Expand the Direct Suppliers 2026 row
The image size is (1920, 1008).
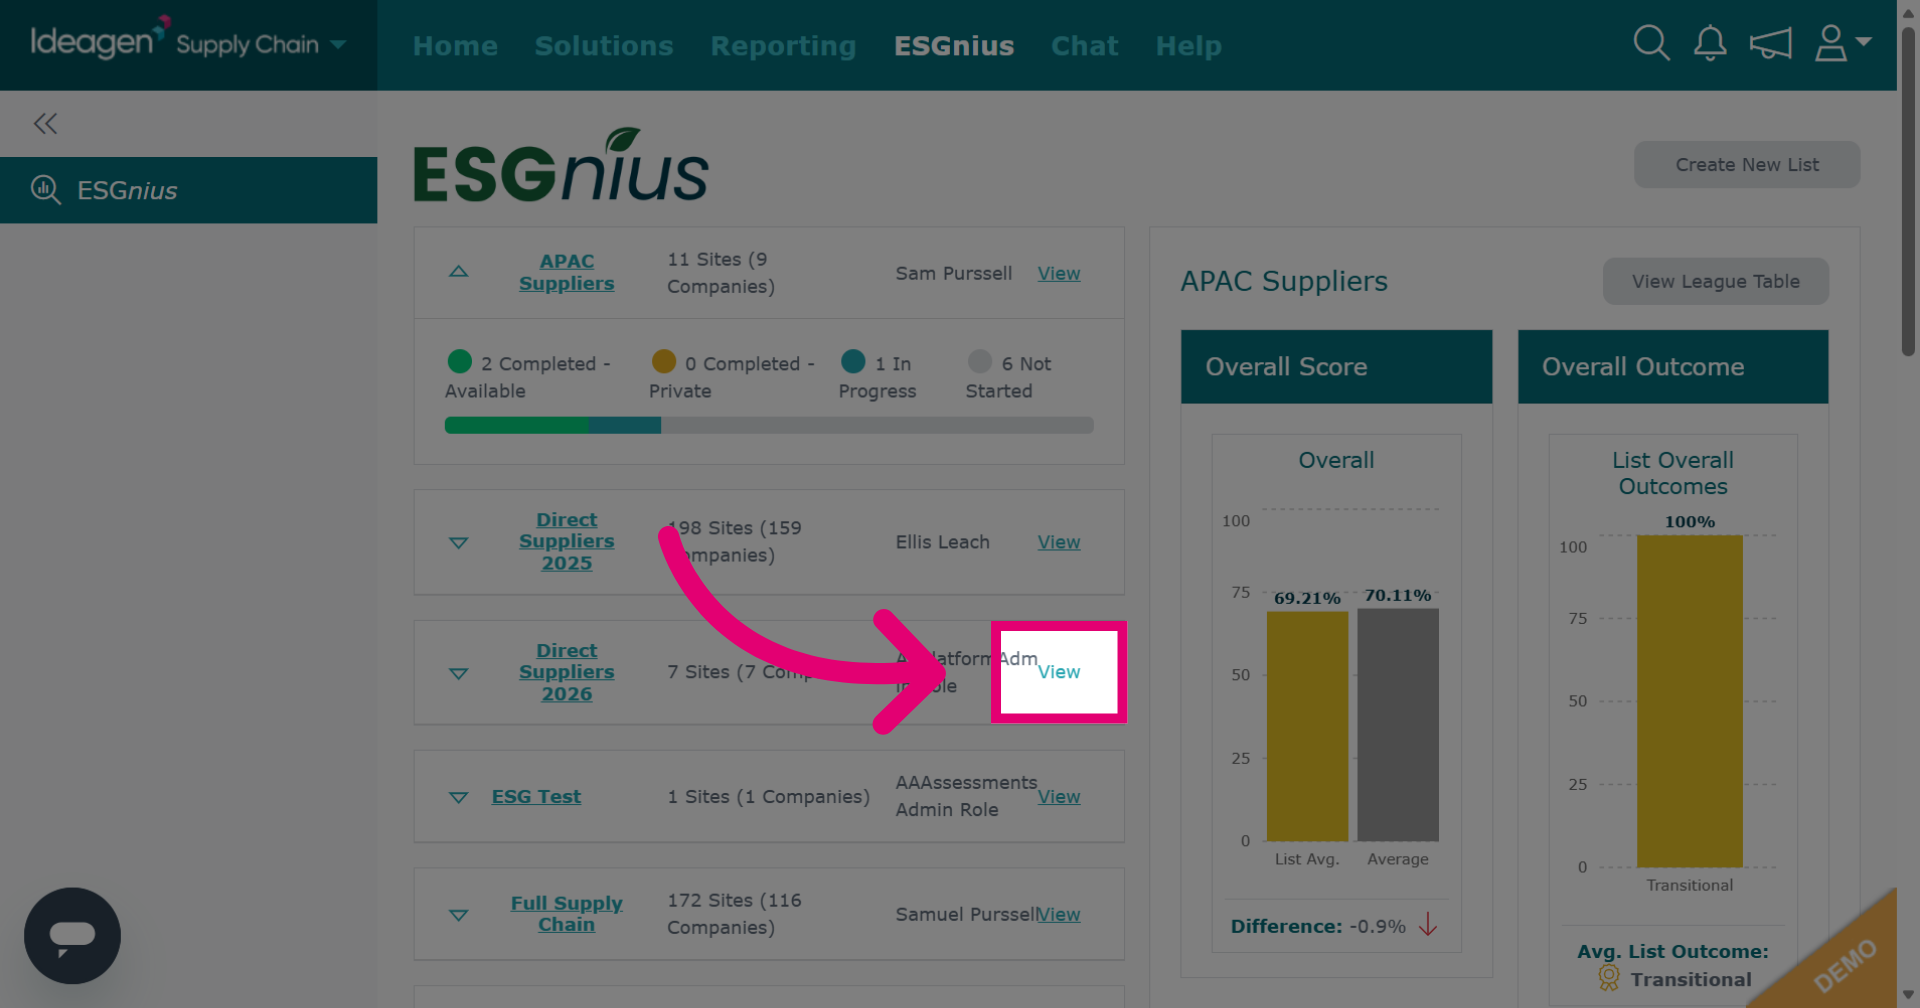point(458,674)
